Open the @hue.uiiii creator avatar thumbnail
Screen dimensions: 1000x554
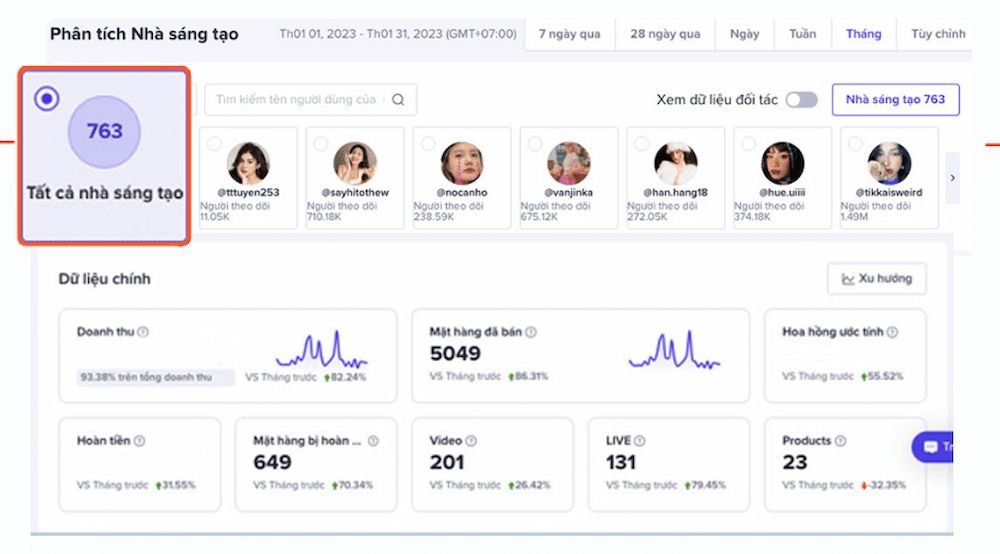coord(782,163)
